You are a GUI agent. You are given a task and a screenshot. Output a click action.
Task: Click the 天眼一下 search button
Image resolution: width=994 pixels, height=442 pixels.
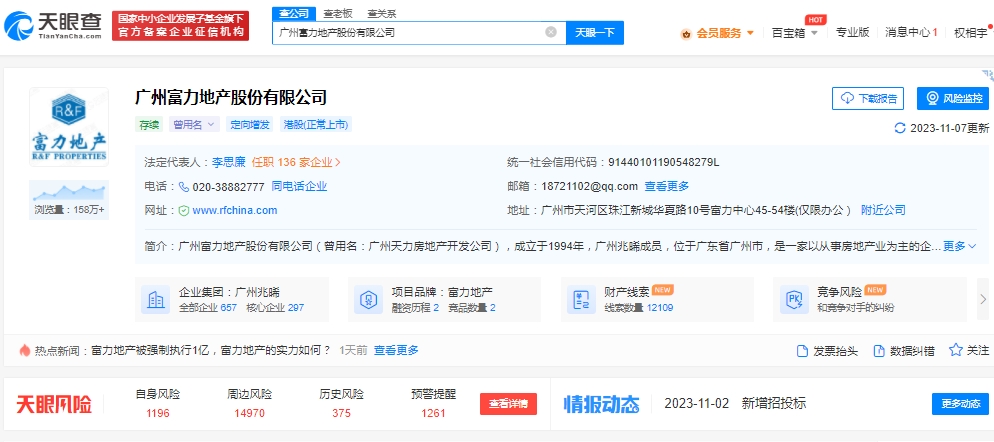pyautogui.click(x=595, y=32)
